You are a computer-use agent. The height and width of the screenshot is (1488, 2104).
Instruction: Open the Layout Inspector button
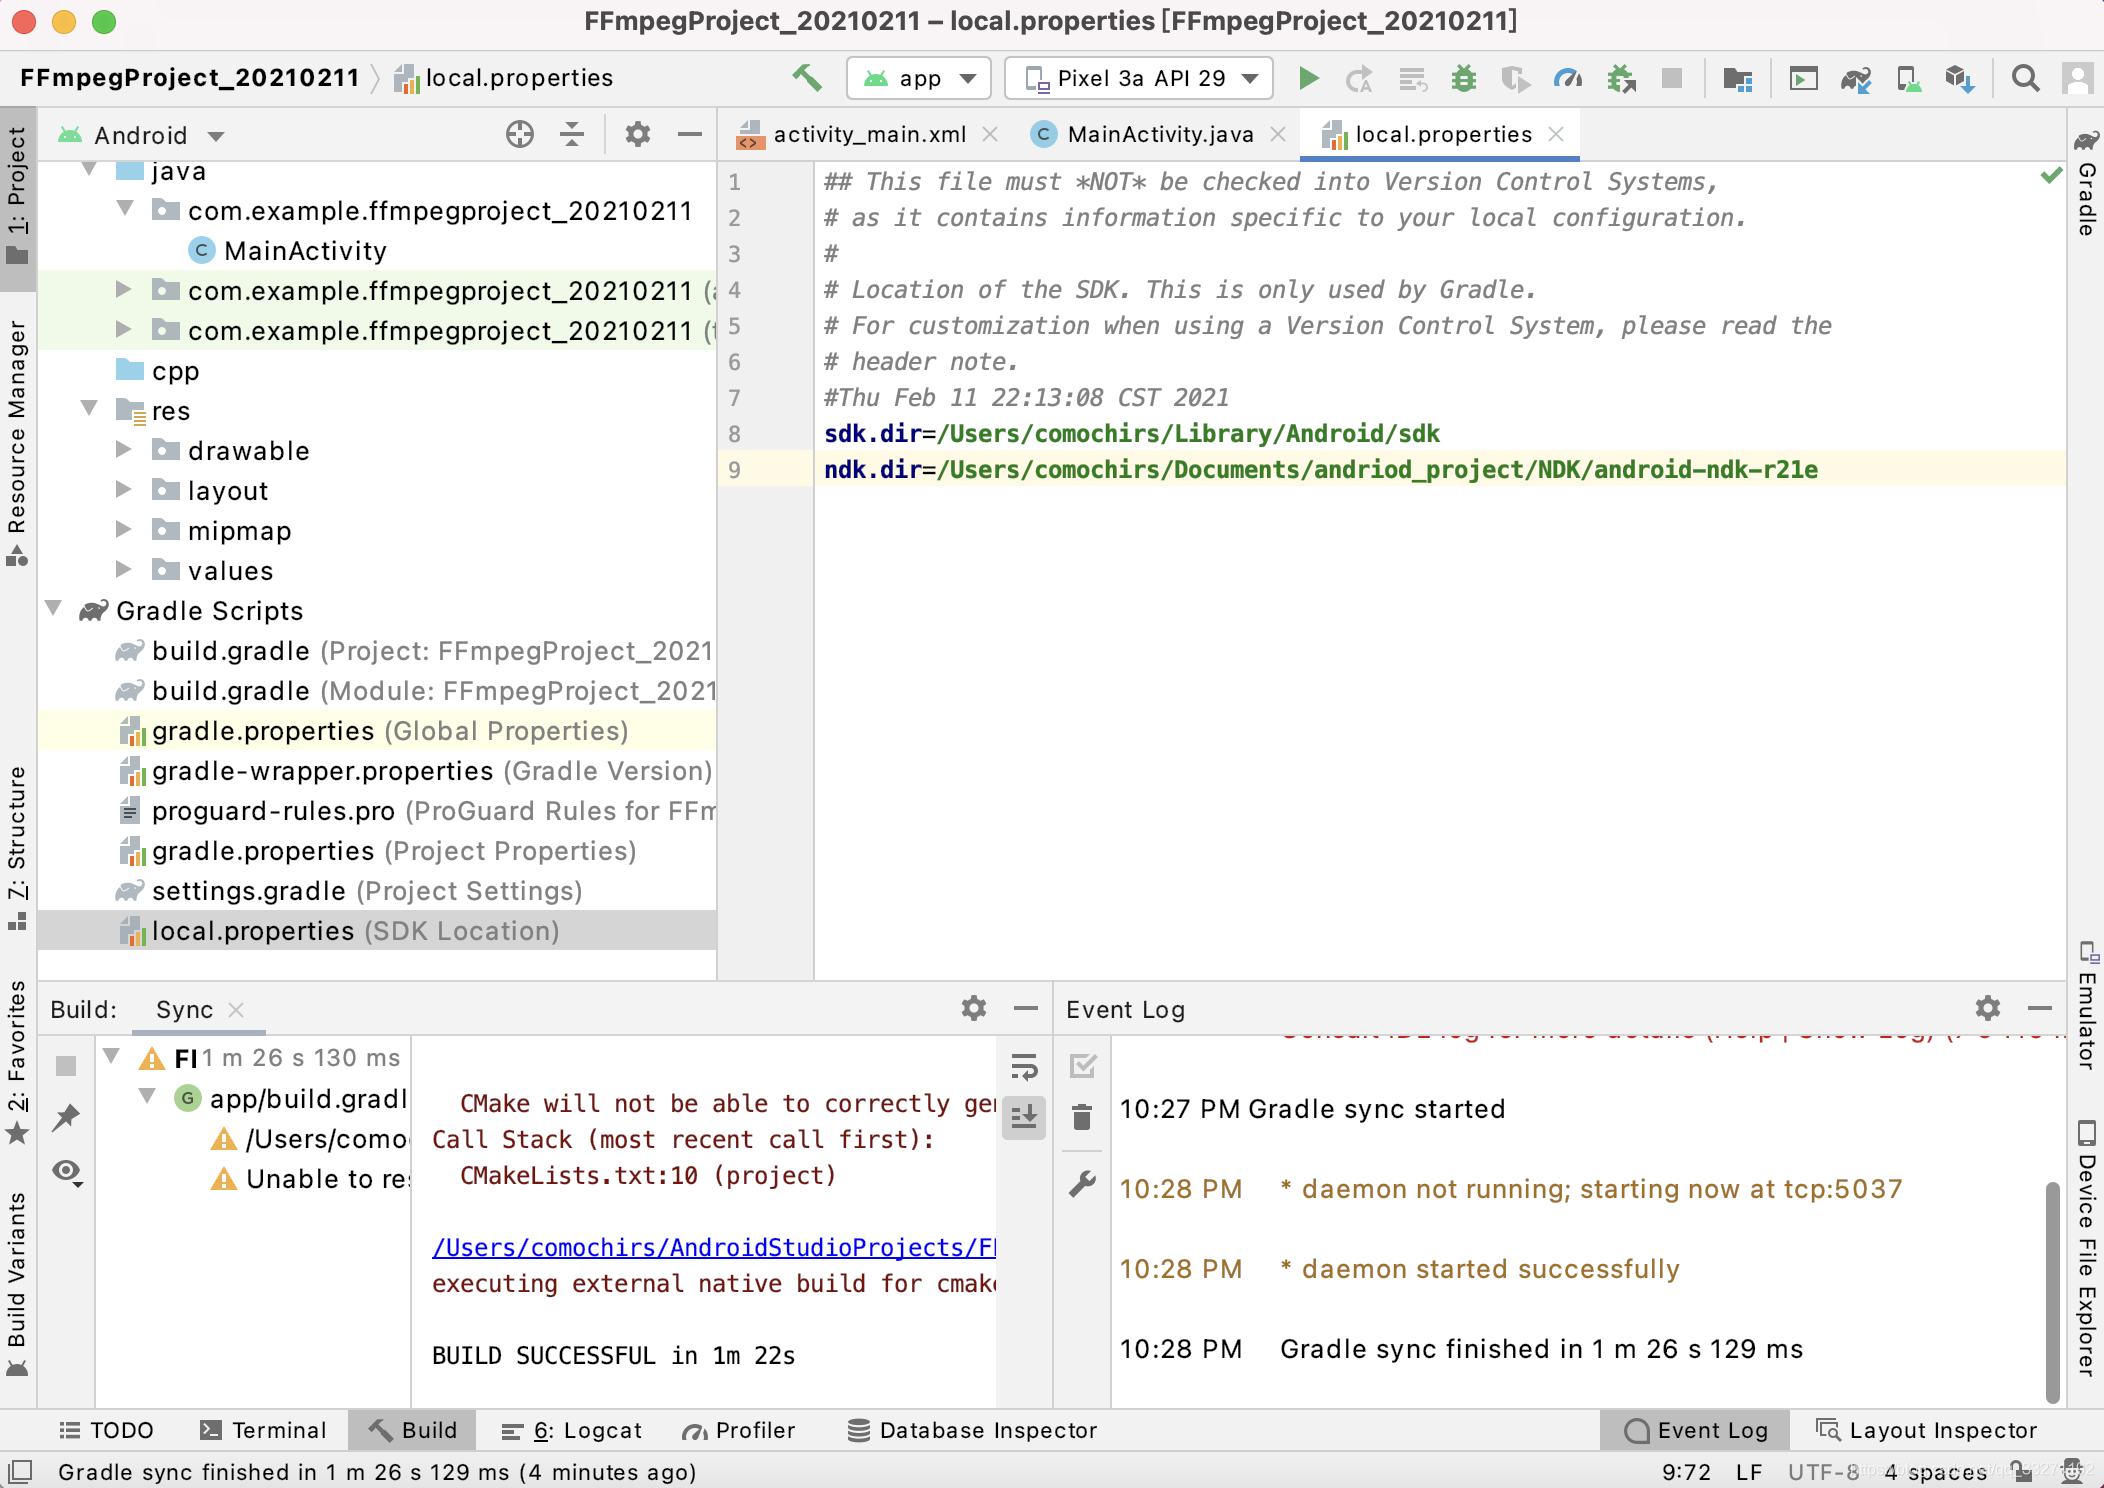click(1927, 1430)
